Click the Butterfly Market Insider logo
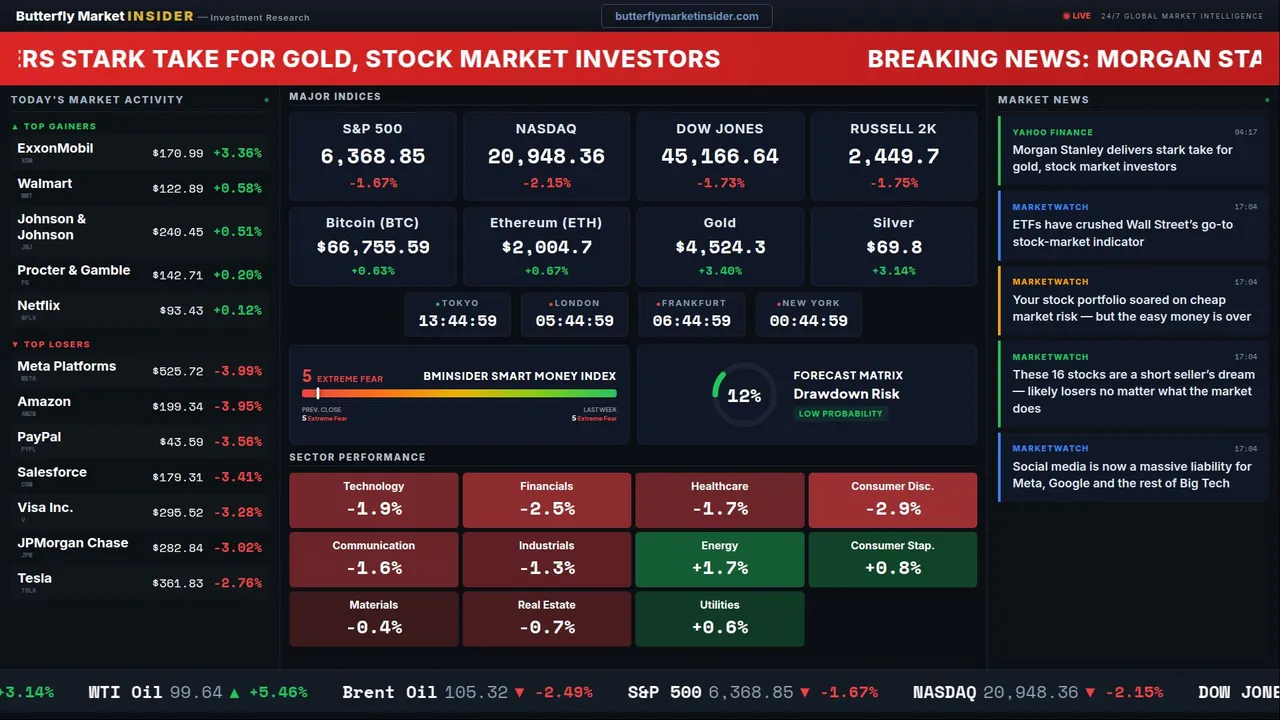Image resolution: width=1280 pixels, height=720 pixels. pos(104,16)
